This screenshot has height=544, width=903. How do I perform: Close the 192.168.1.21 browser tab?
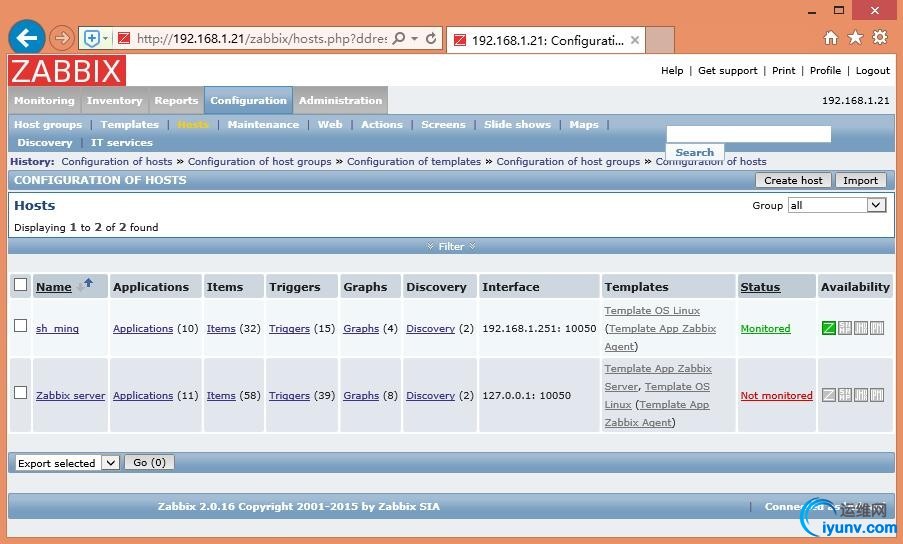coord(635,40)
